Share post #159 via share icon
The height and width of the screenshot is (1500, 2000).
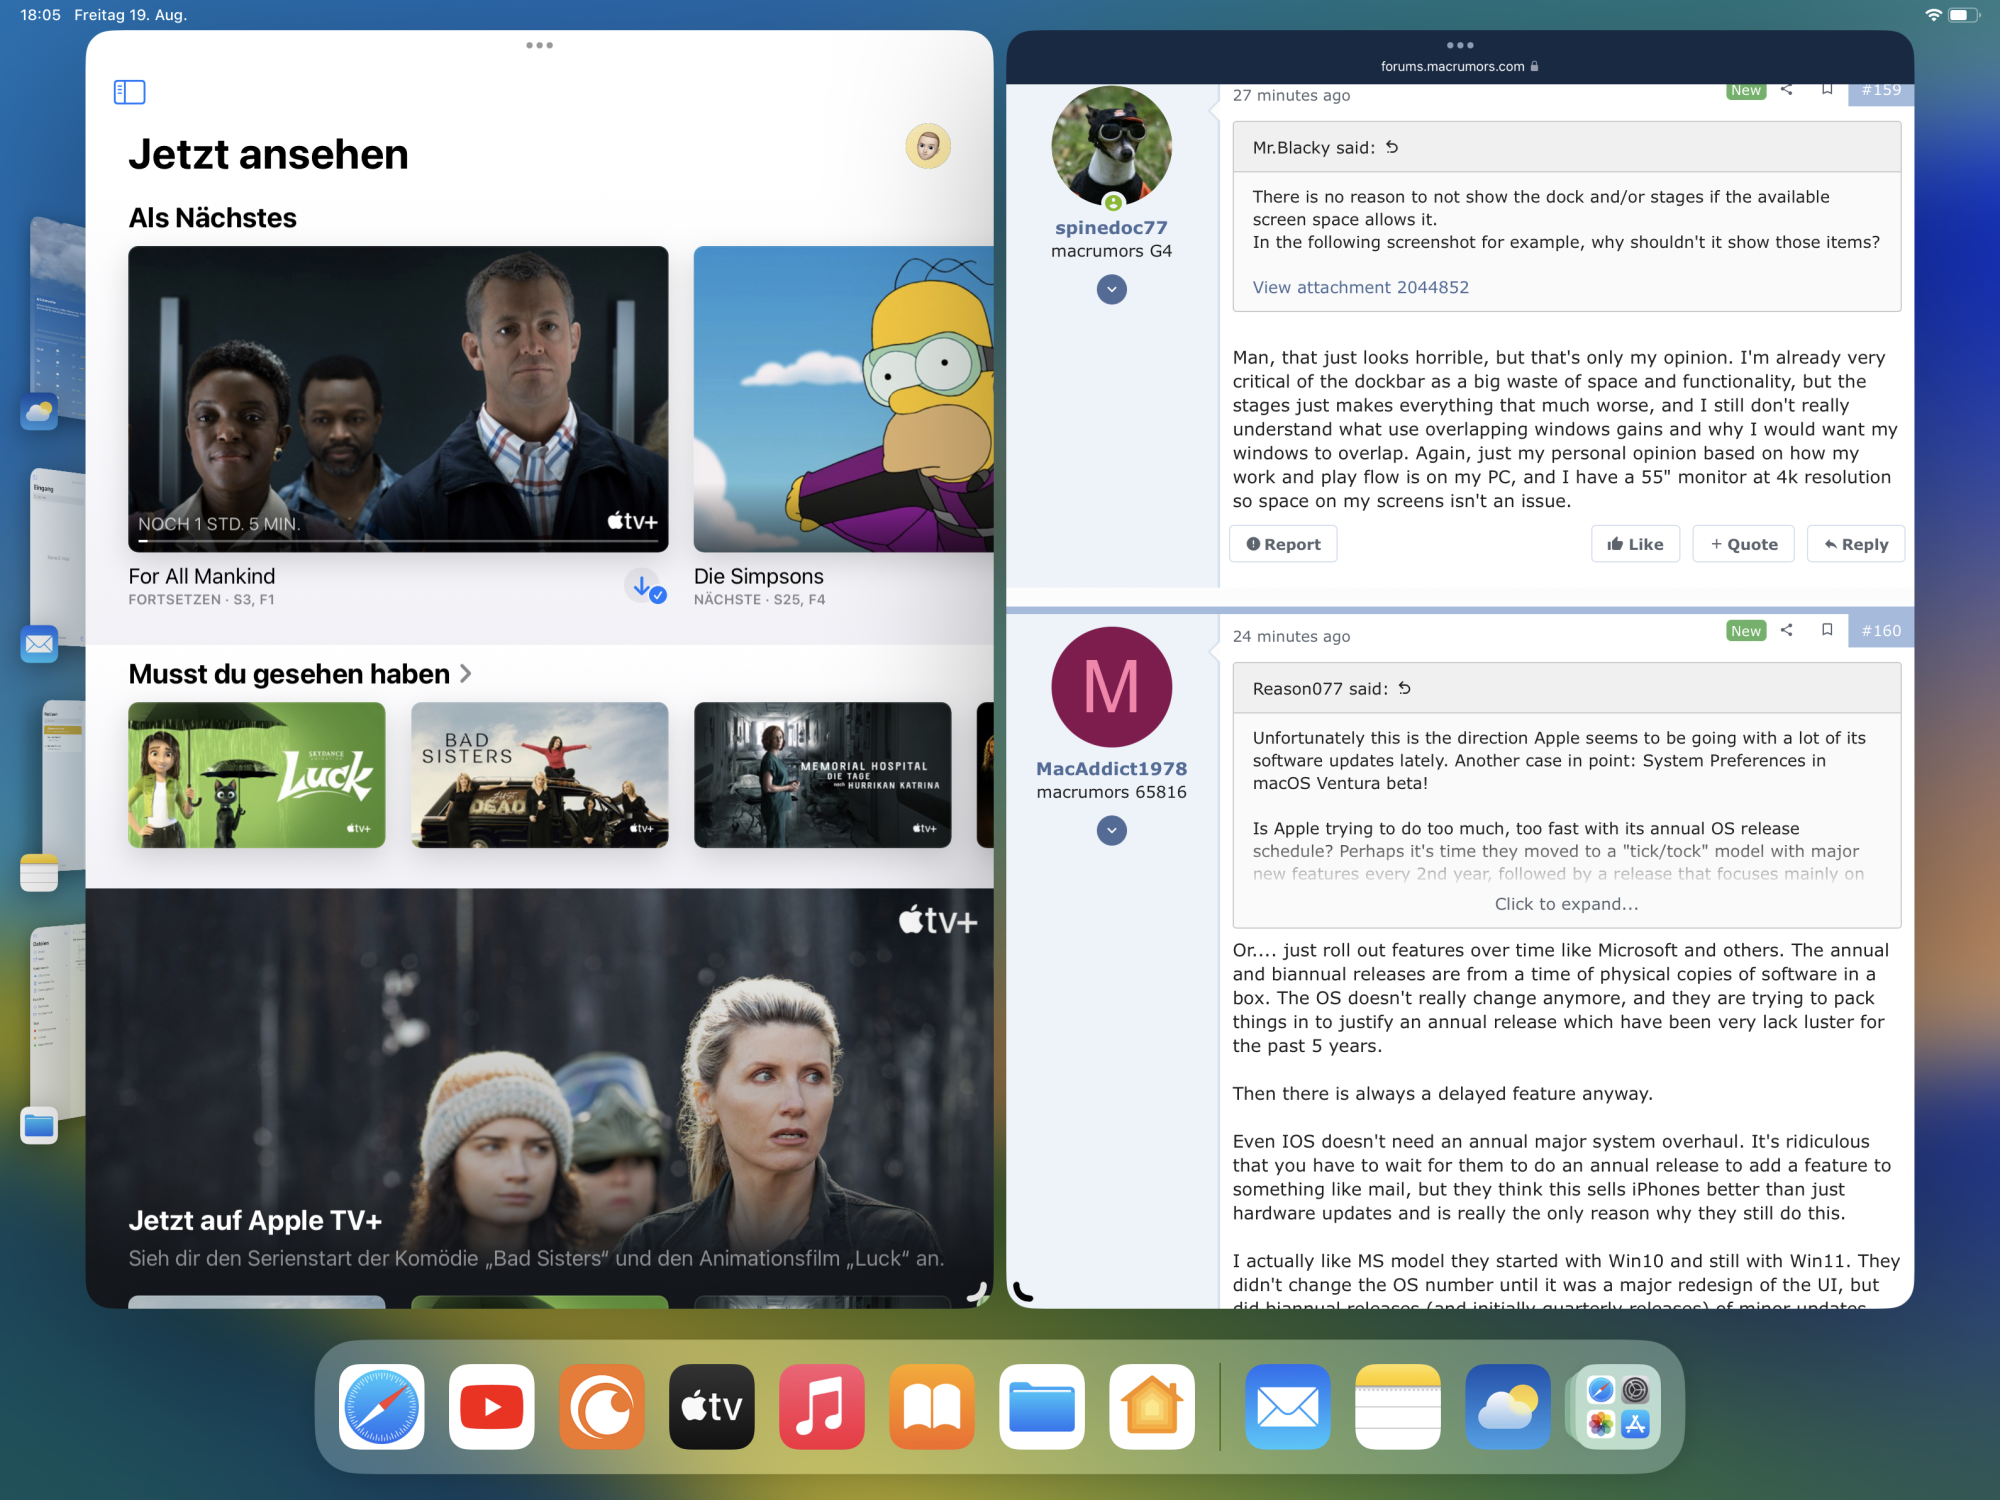(x=1787, y=90)
